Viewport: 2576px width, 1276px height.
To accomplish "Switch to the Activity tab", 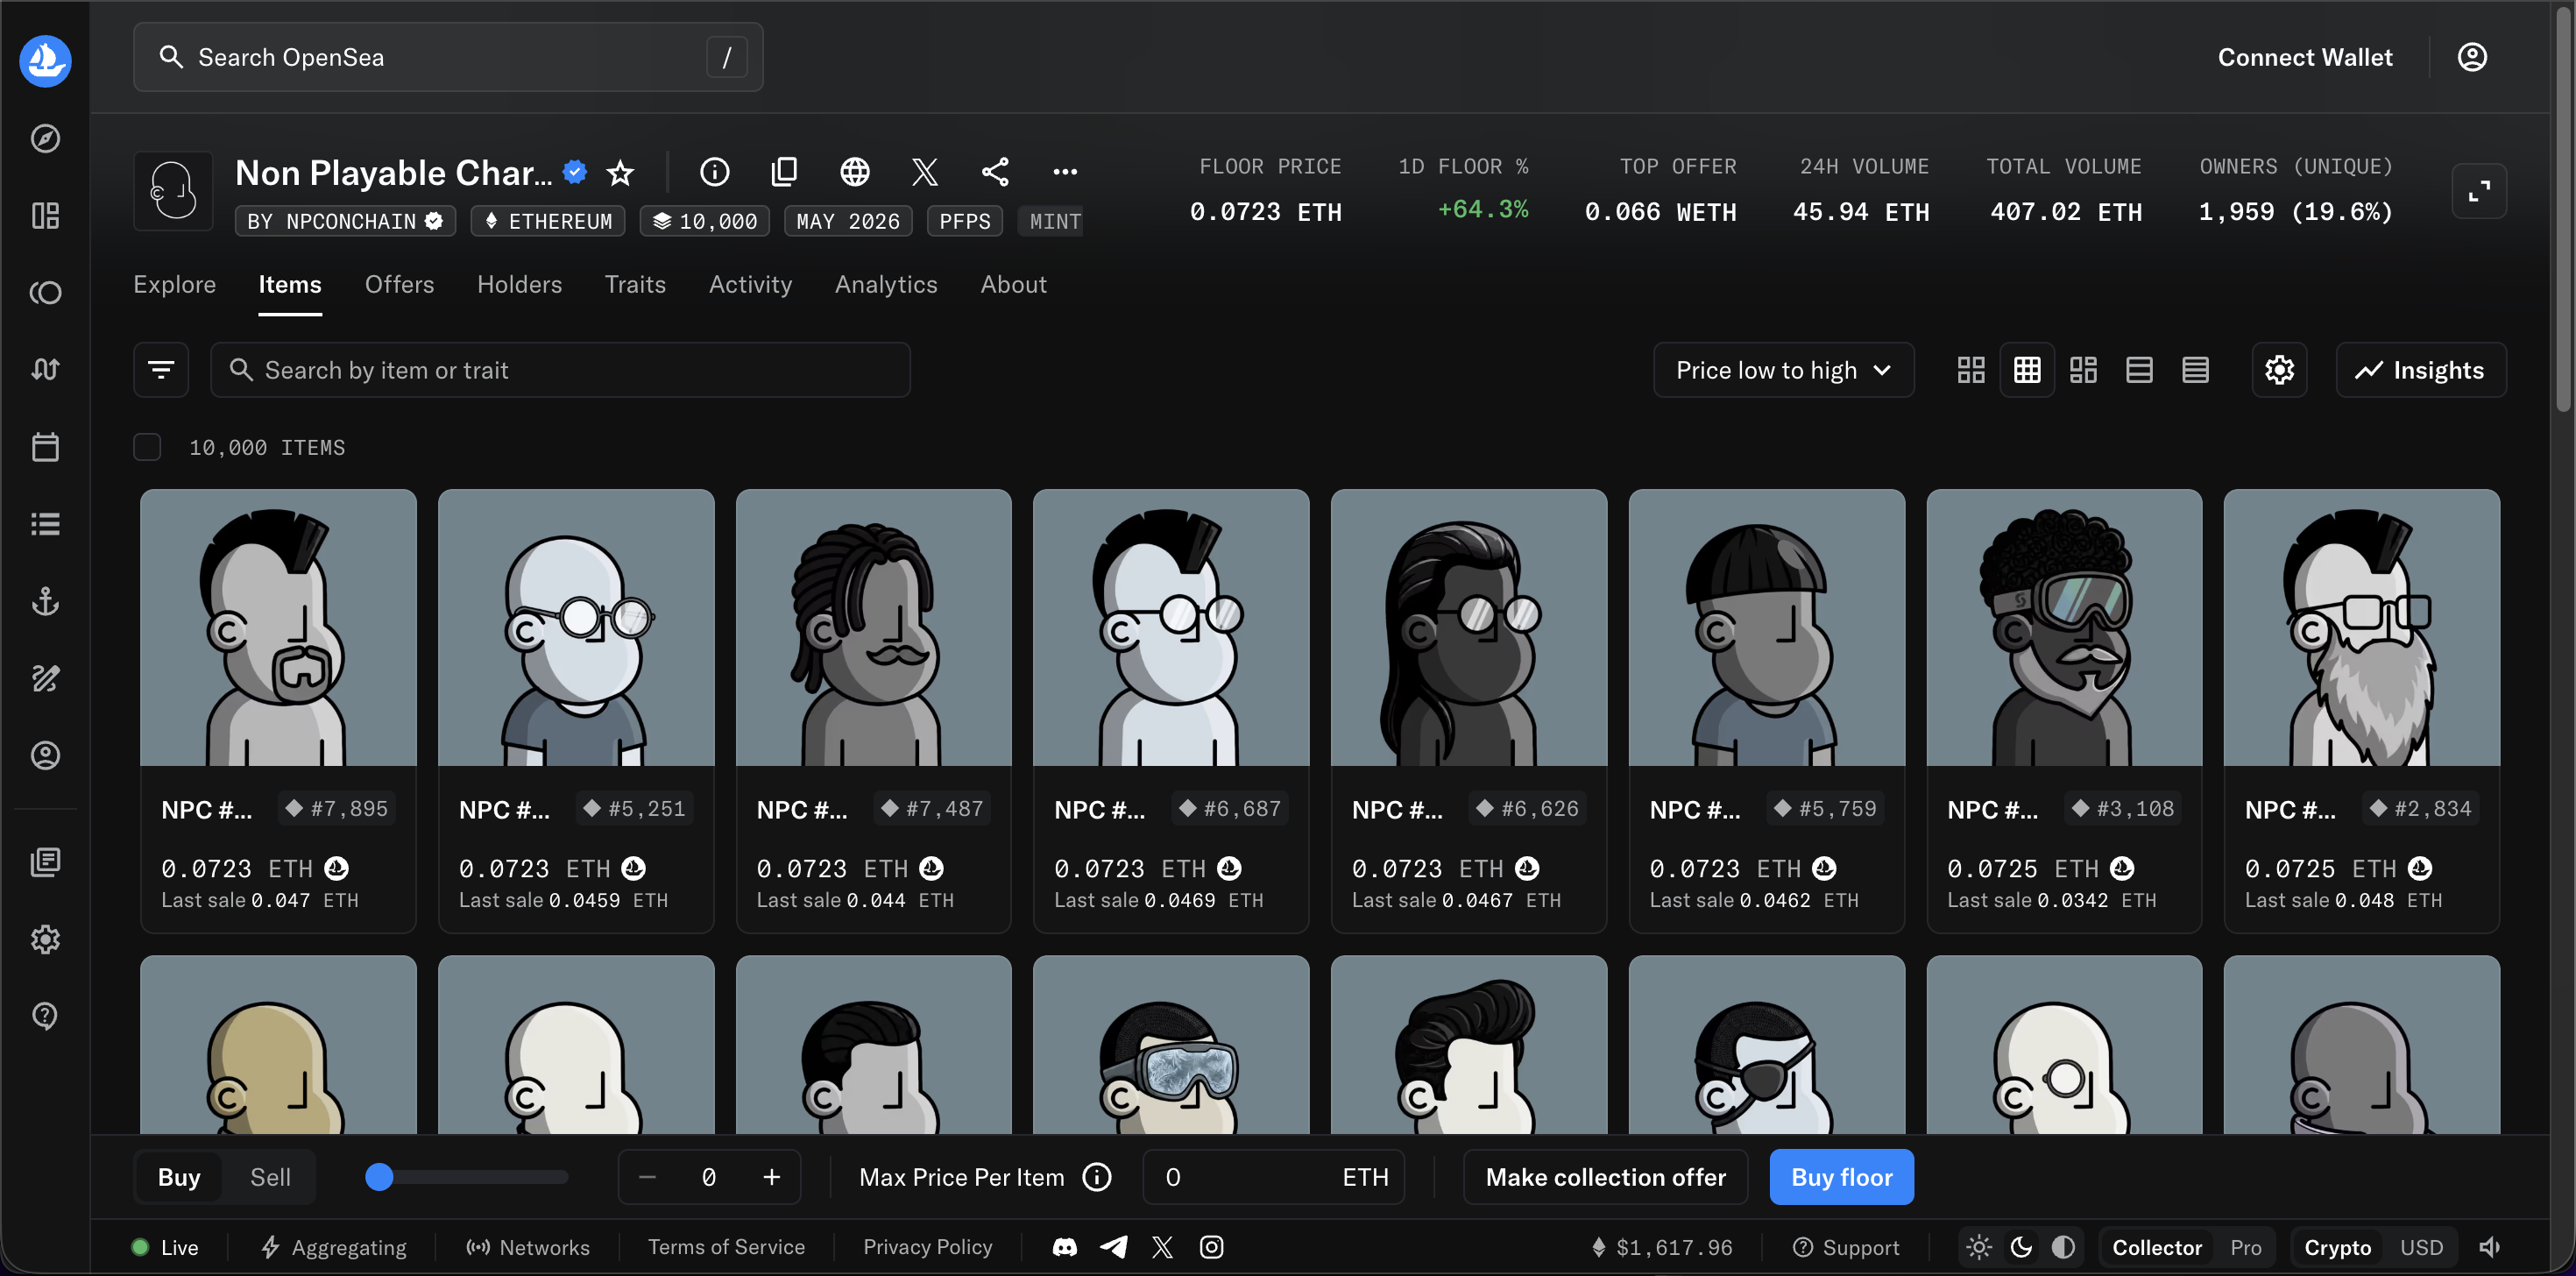I will [750, 284].
